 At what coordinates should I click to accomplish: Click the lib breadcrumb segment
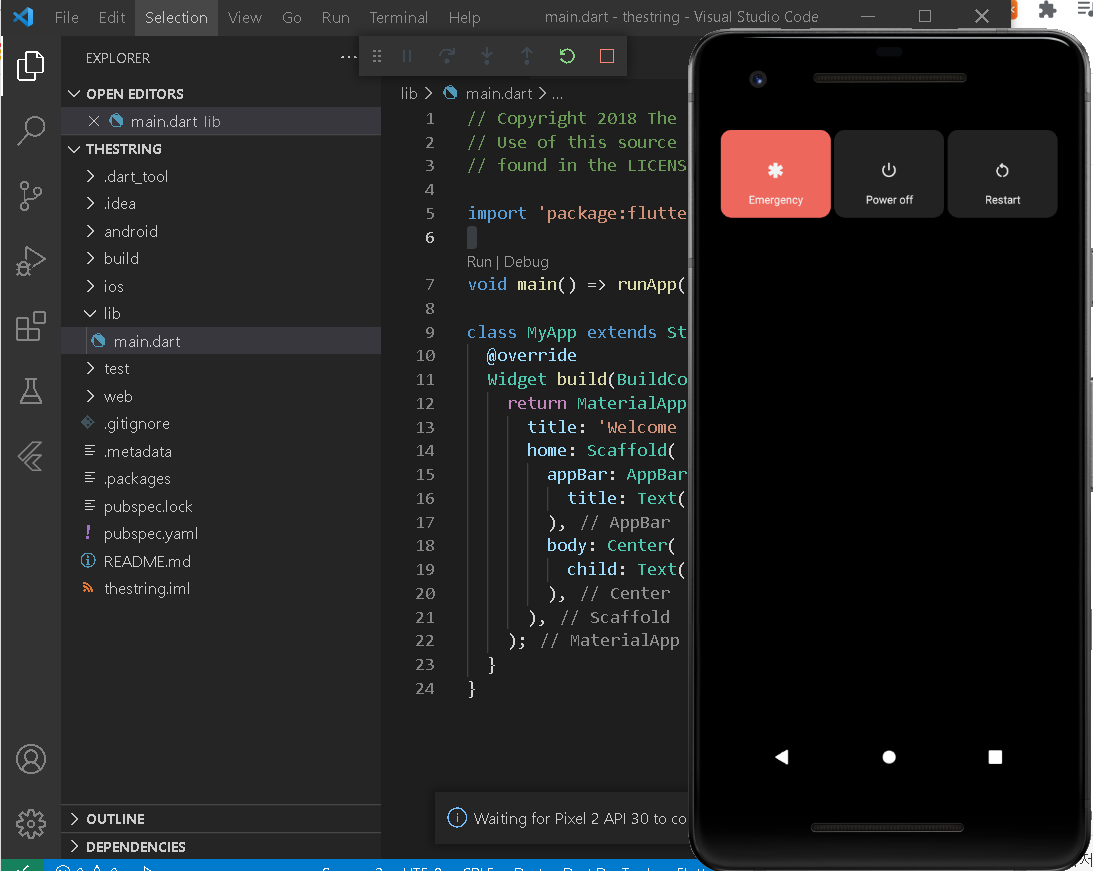point(409,93)
